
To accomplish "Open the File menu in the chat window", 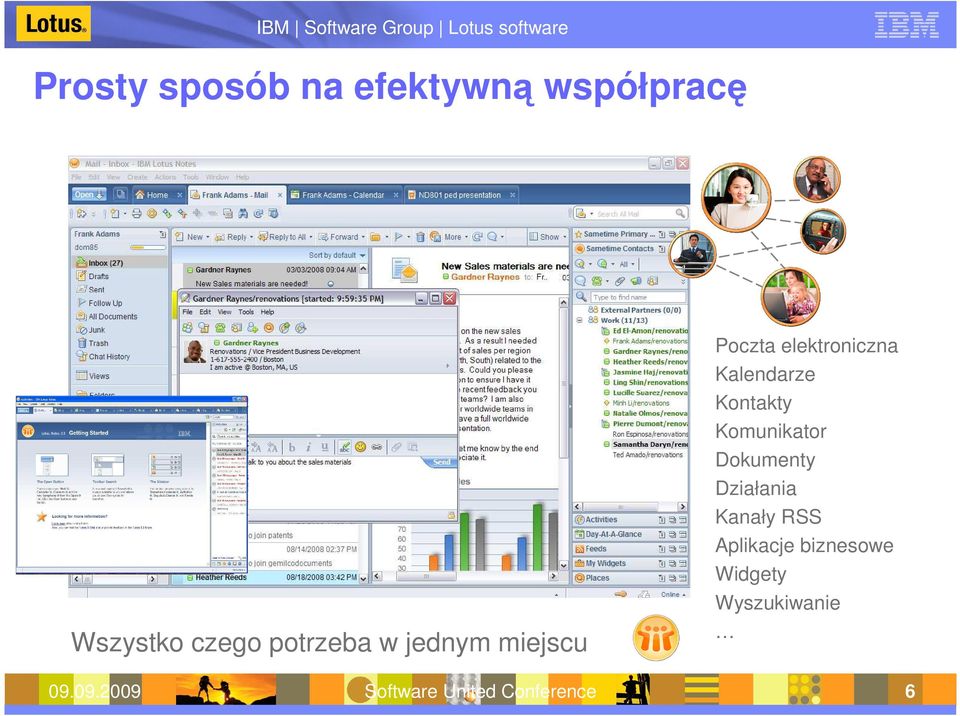I will [x=187, y=312].
